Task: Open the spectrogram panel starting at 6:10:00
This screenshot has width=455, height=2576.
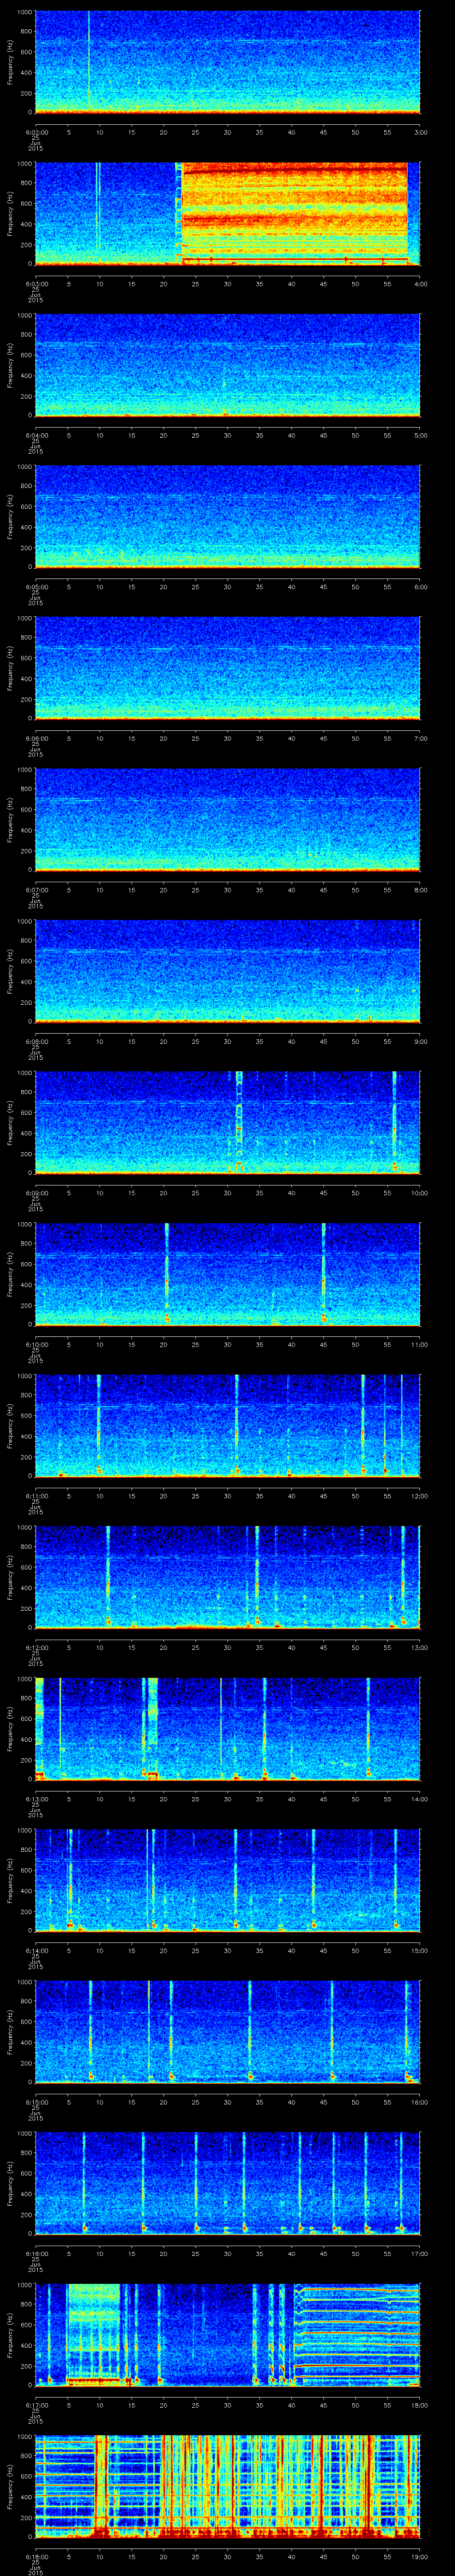Action: point(227,1274)
